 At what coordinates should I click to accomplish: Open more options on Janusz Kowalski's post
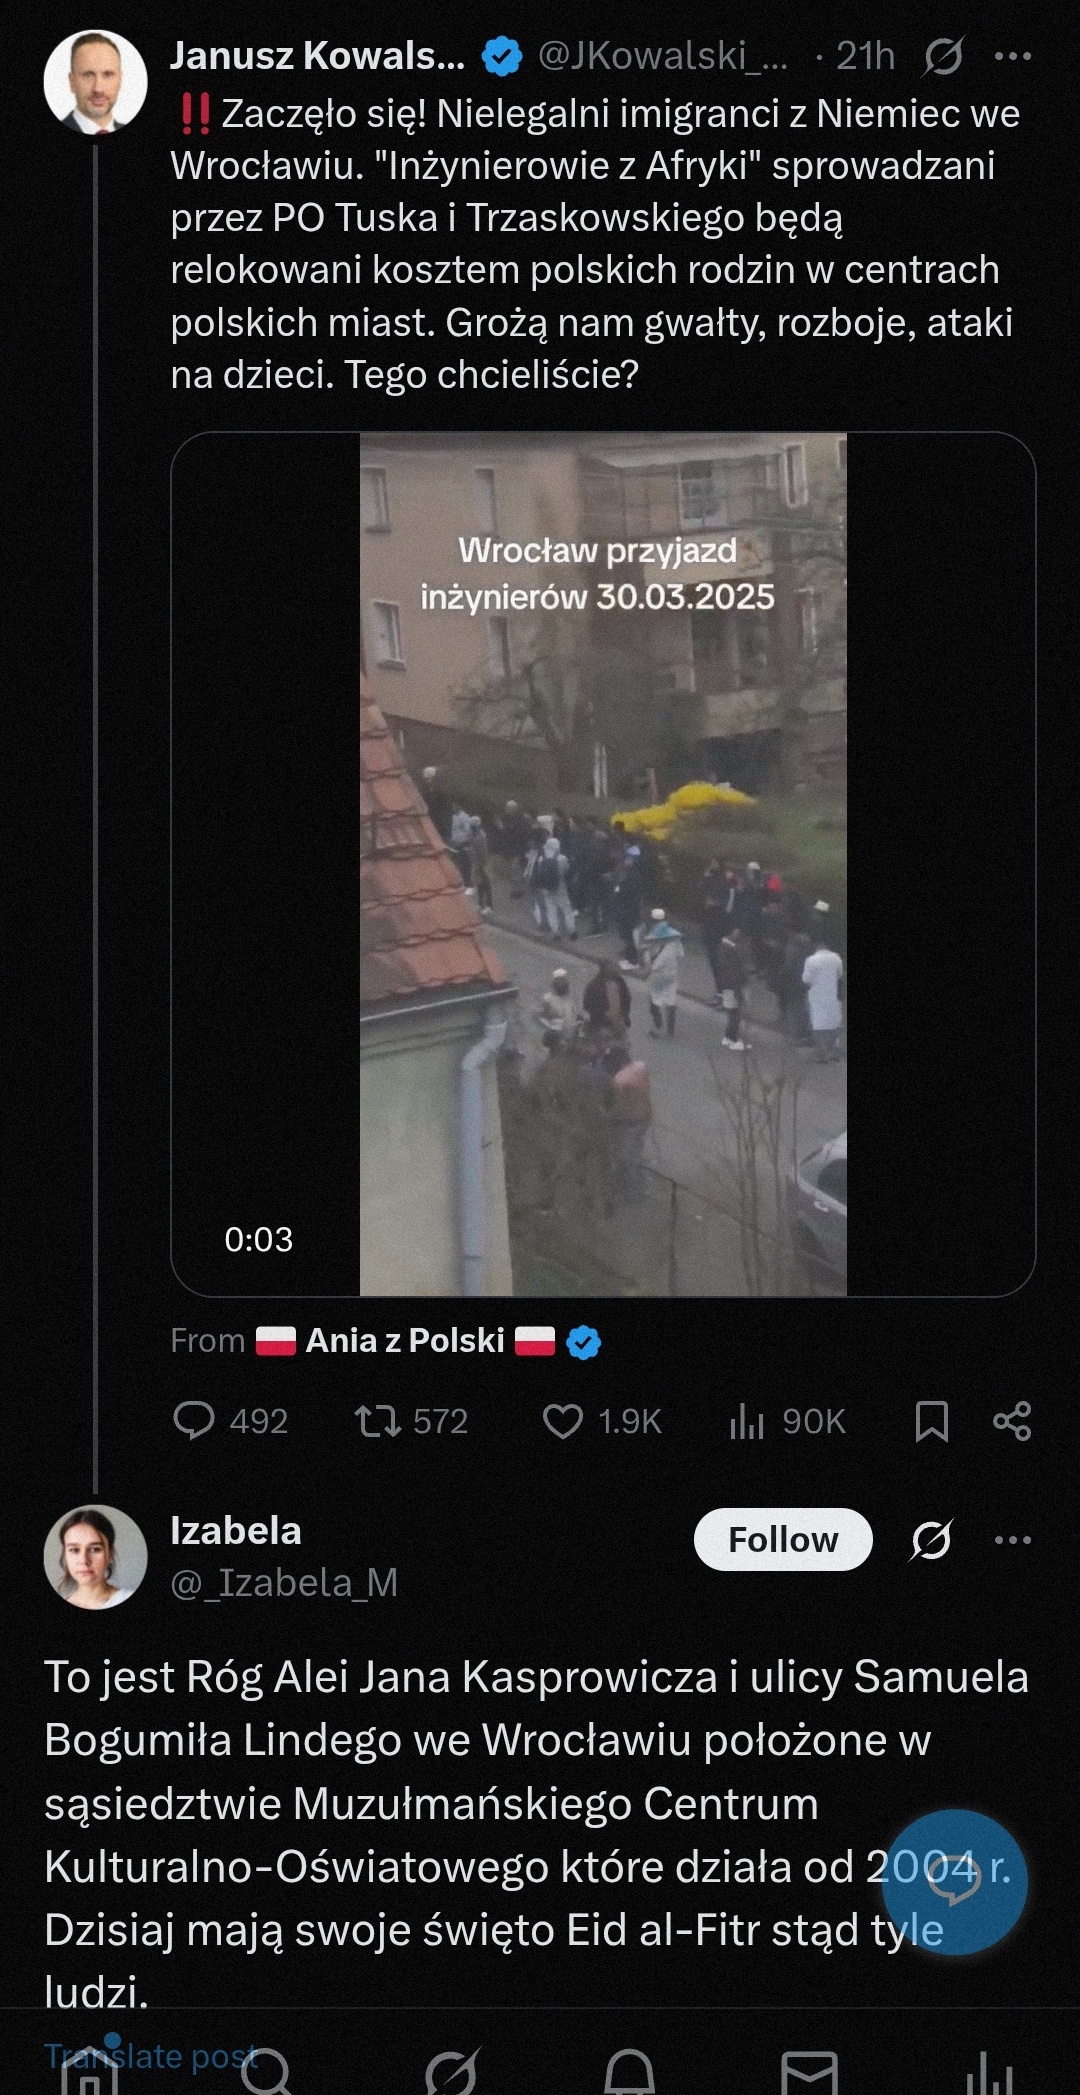pos(1012,57)
